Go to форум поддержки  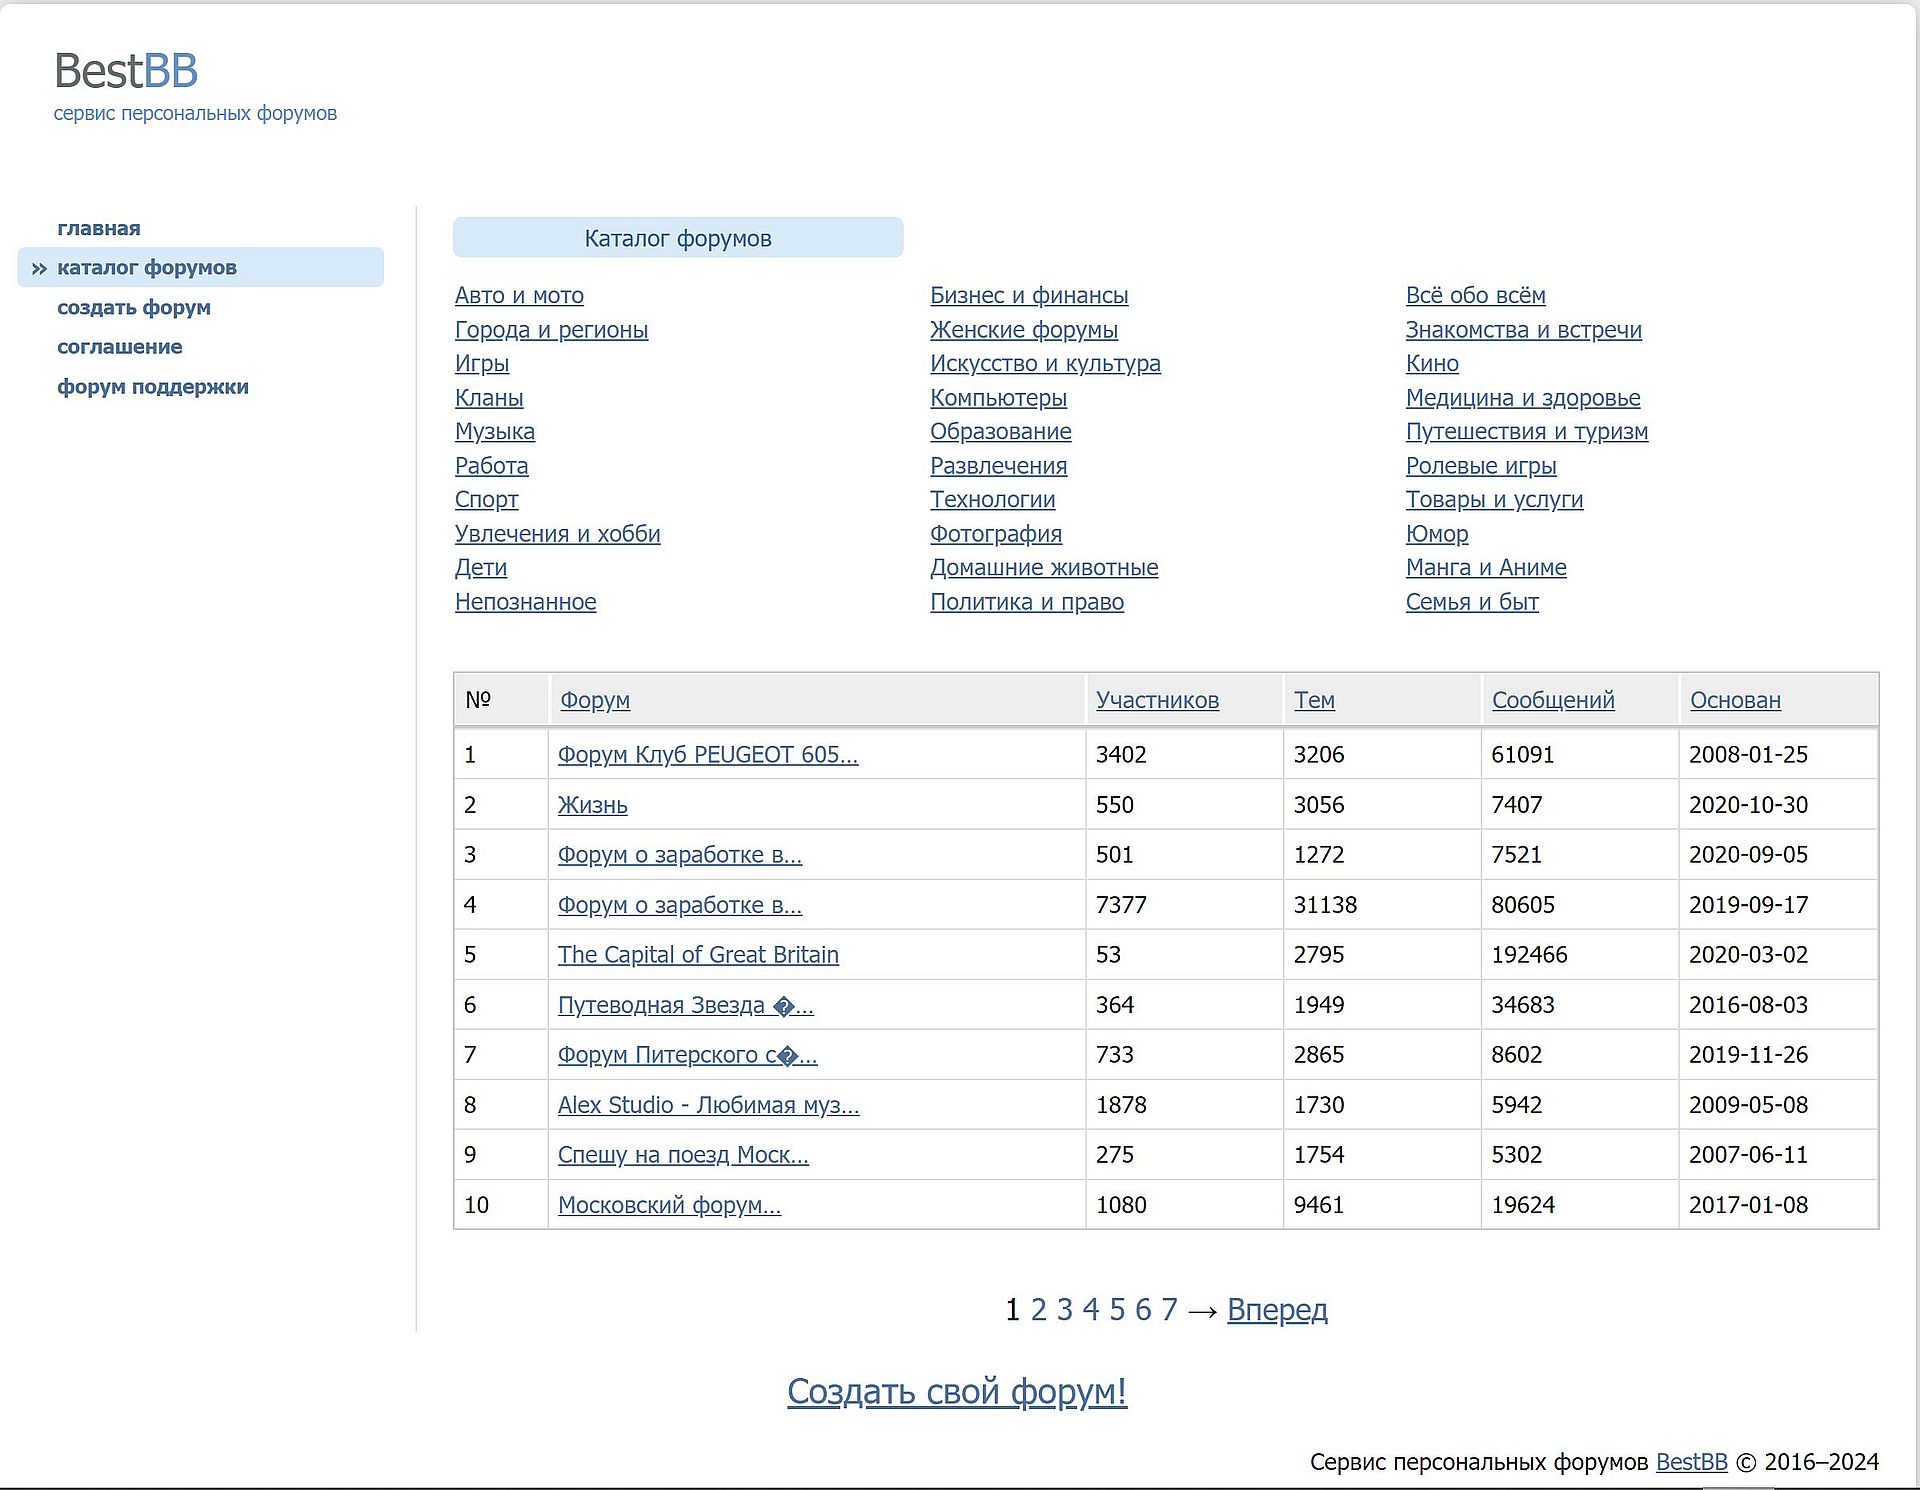pos(153,387)
